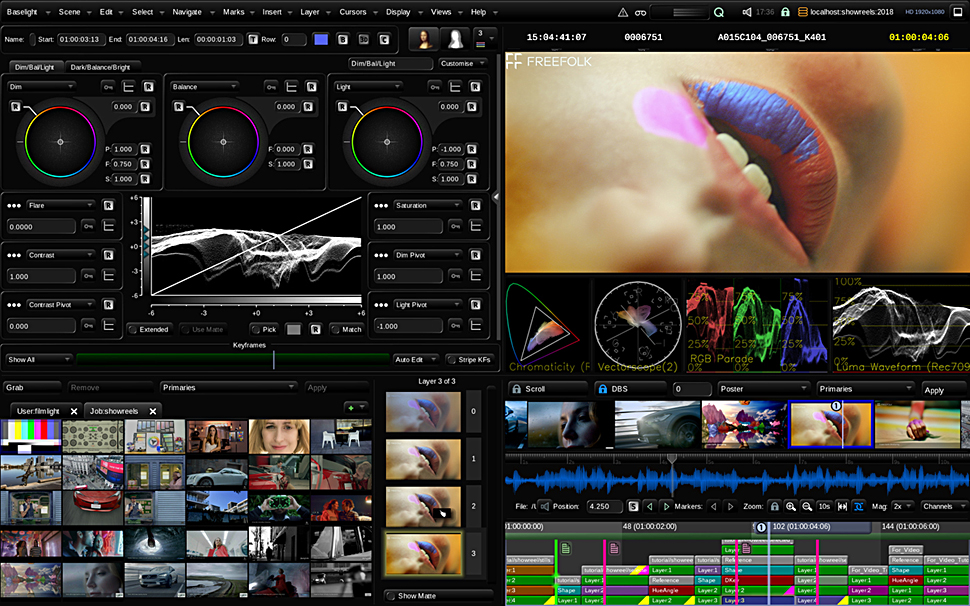Image resolution: width=970 pixels, height=606 pixels.
Task: Click the search magnifier icon in the top bar
Action: click(x=719, y=12)
